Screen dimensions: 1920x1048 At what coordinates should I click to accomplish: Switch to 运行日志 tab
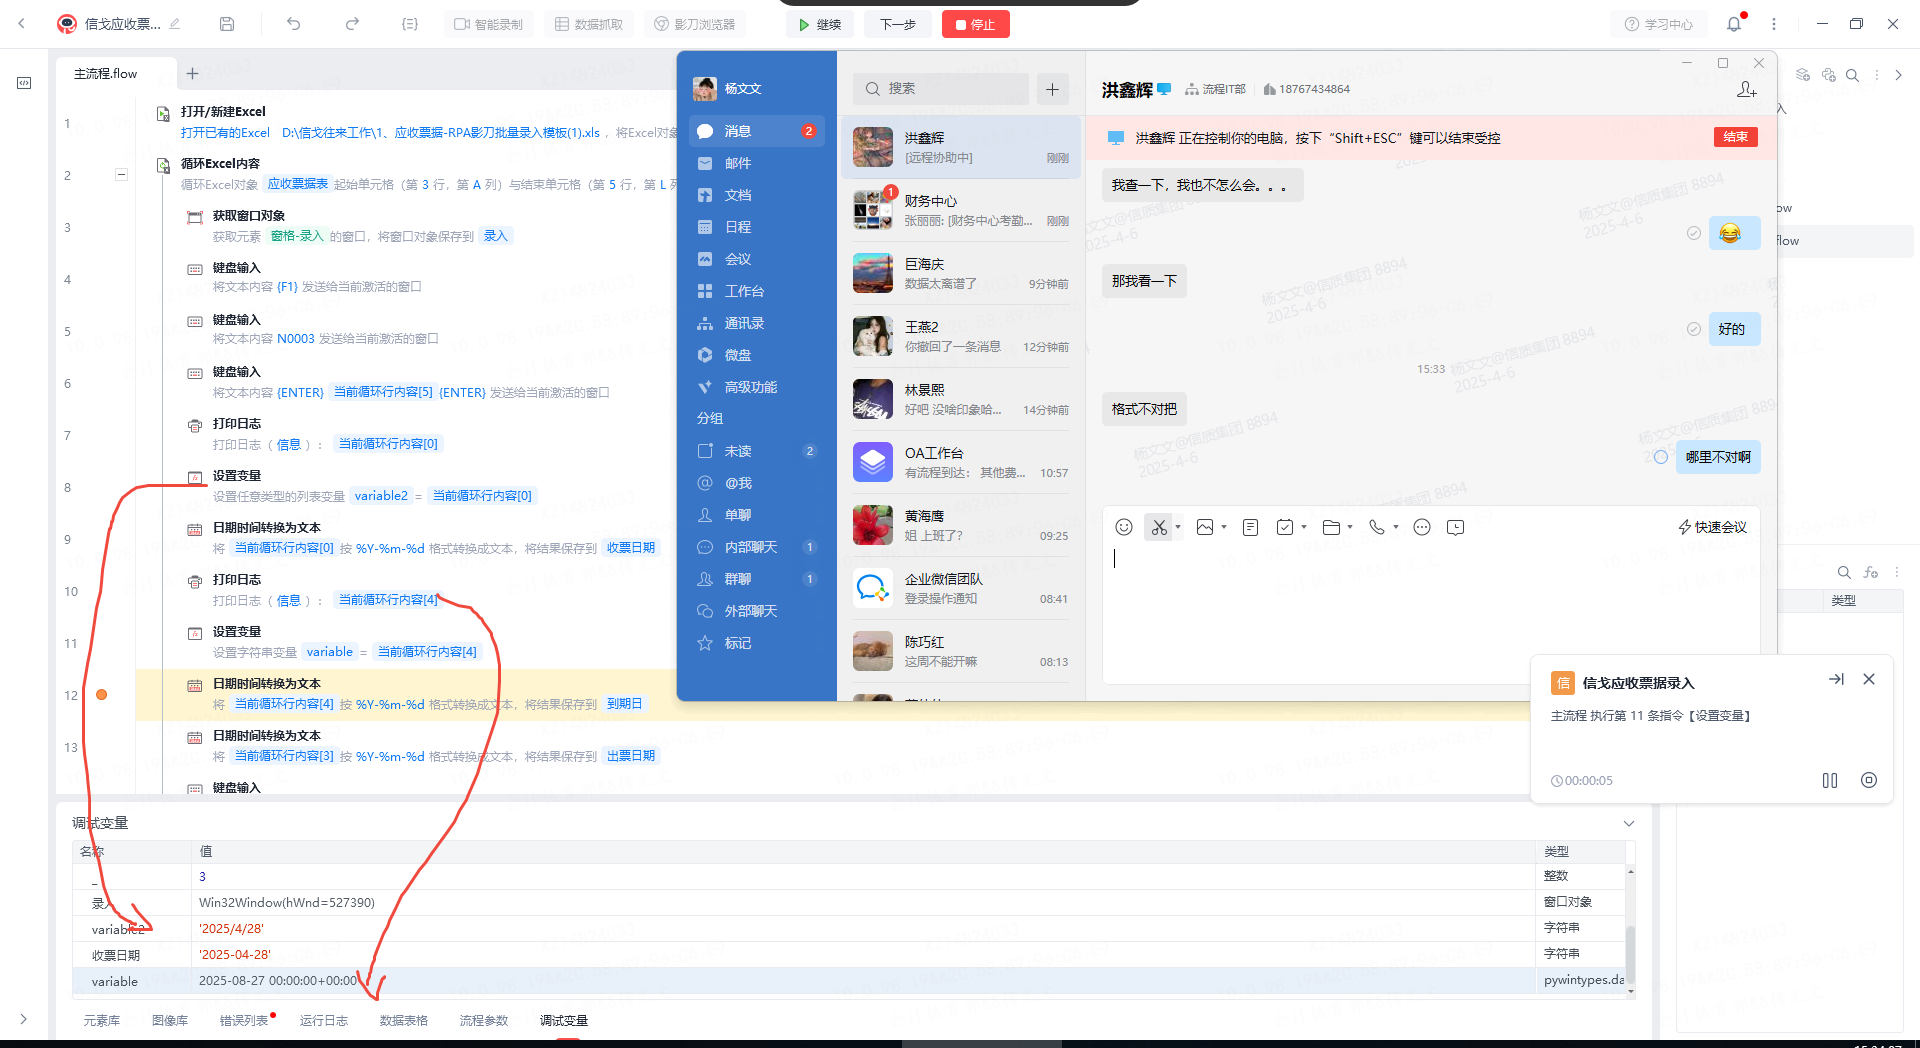(324, 1020)
